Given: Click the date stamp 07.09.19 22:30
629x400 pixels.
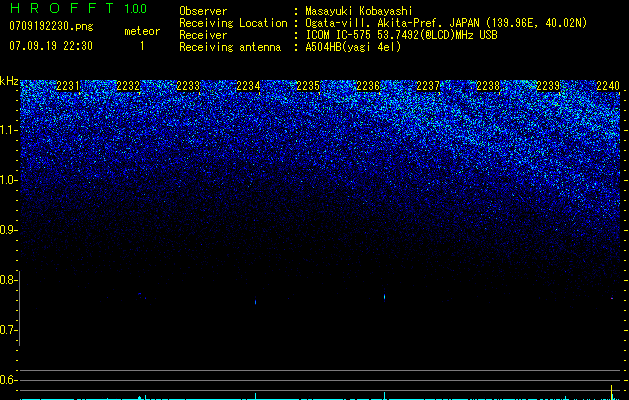Looking at the screenshot, I should pyautogui.click(x=51, y=46).
